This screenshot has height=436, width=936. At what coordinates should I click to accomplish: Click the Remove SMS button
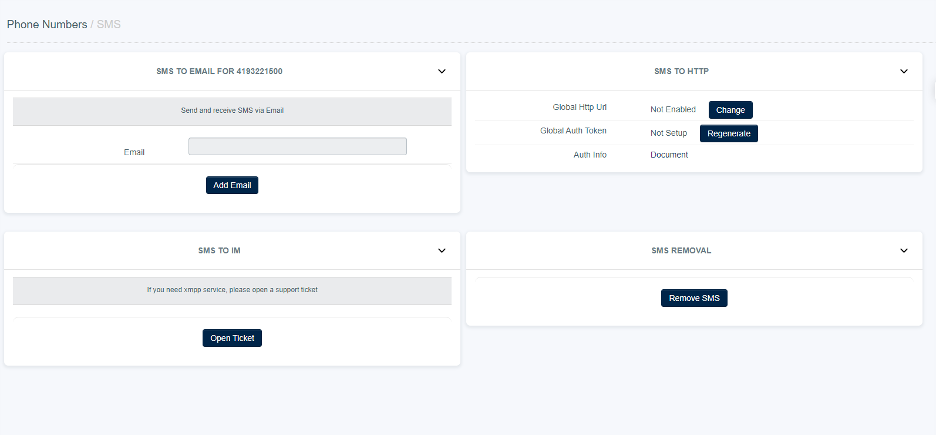pyautogui.click(x=694, y=298)
